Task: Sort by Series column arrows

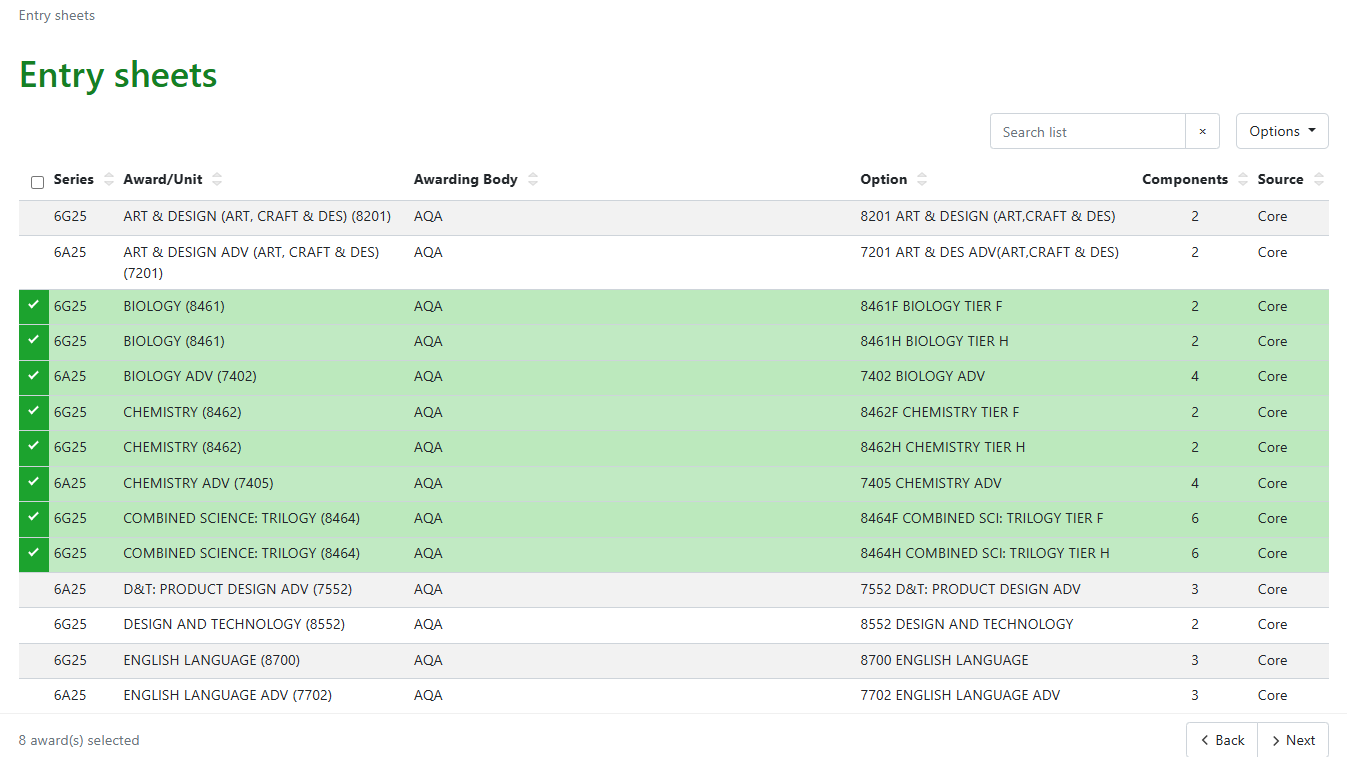Action: [x=109, y=180]
